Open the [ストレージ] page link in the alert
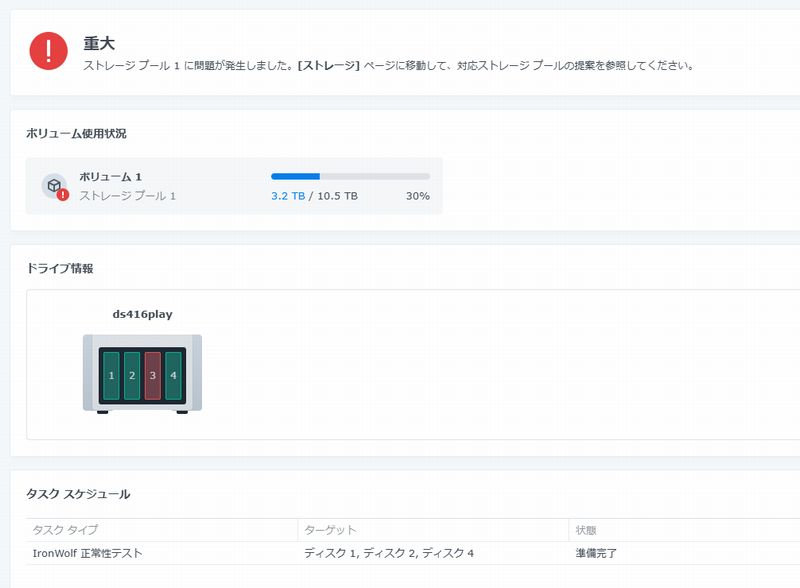 329,65
